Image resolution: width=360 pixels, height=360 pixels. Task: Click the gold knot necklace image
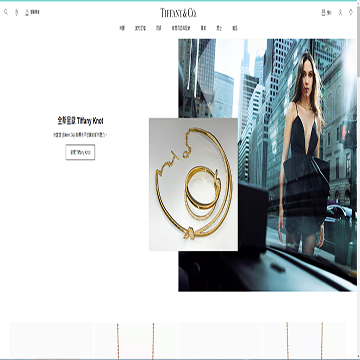193,184
